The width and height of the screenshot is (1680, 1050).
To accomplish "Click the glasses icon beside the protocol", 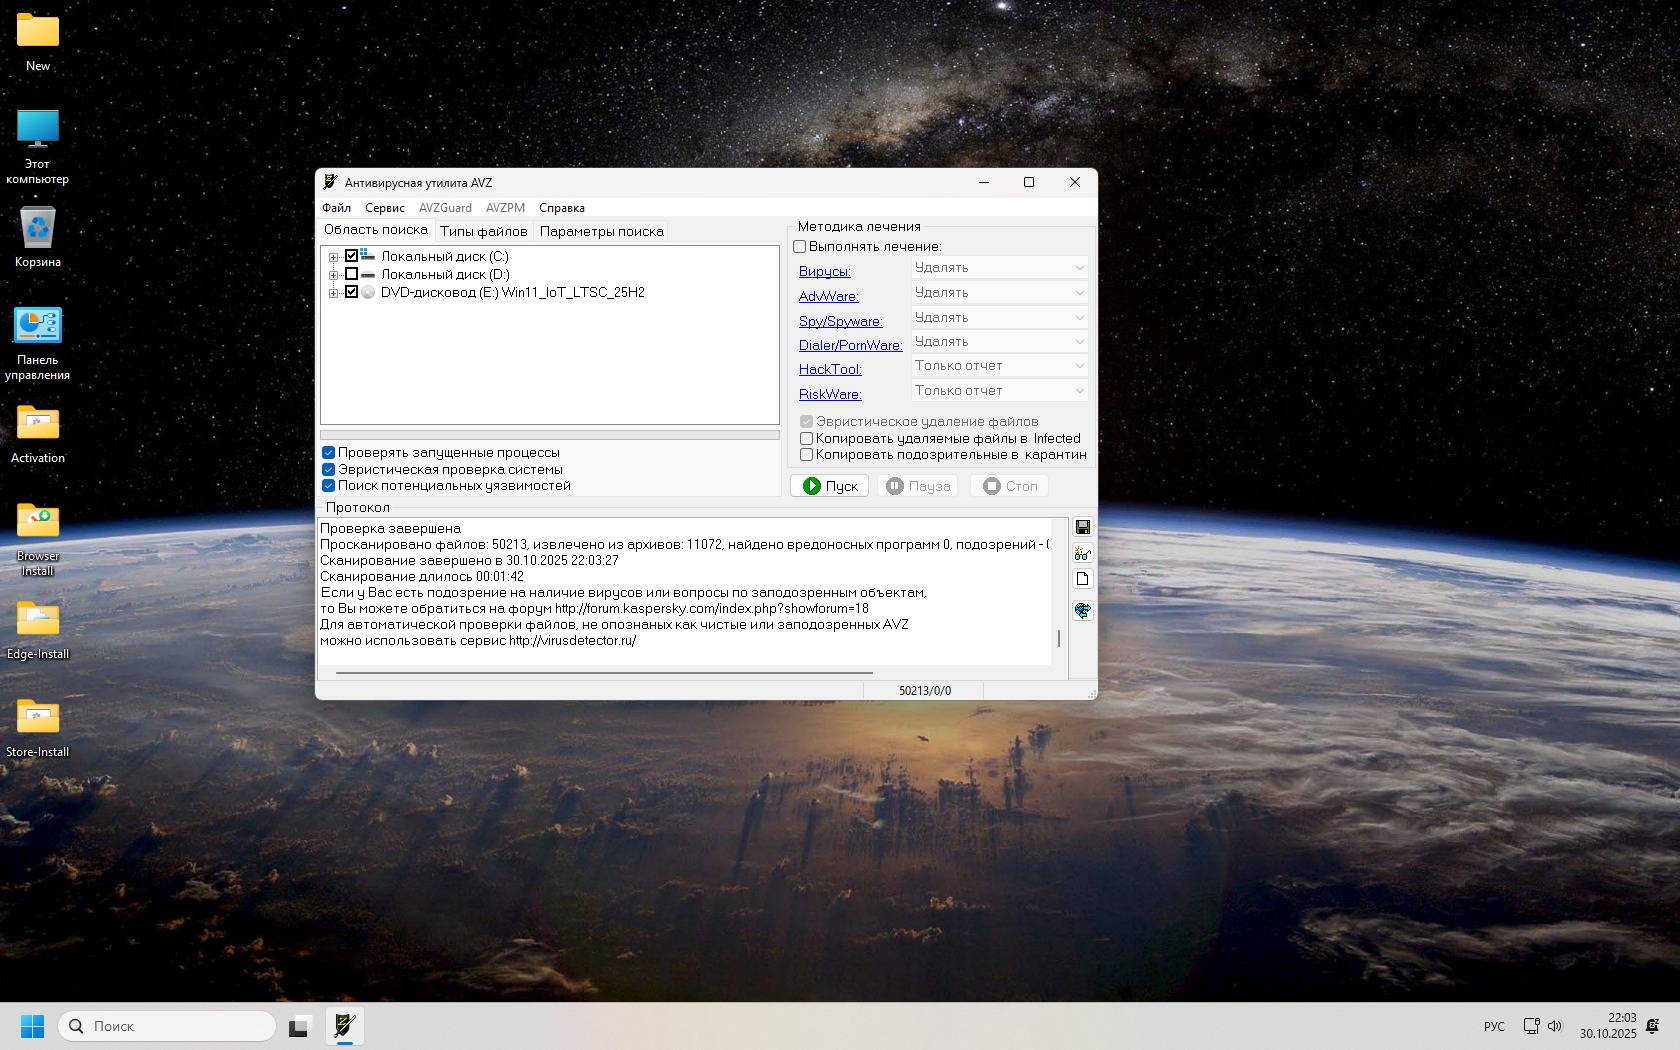I will pos(1082,553).
